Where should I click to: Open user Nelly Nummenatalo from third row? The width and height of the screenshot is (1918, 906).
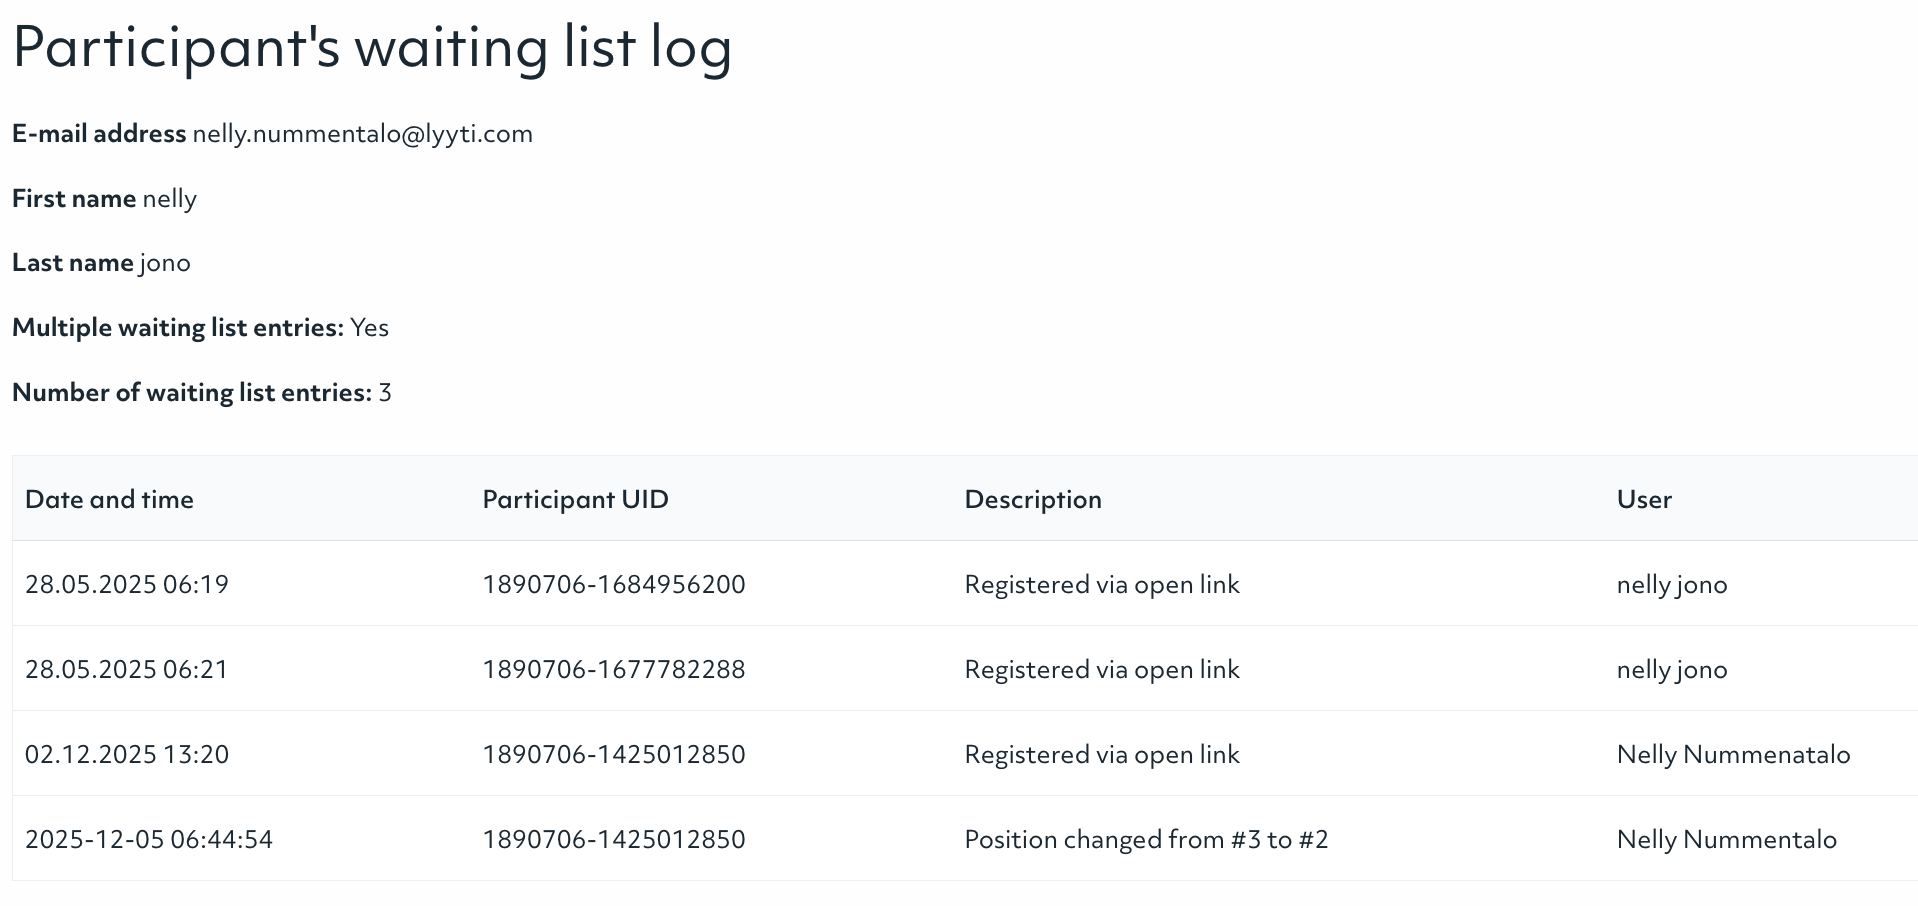tap(1733, 754)
